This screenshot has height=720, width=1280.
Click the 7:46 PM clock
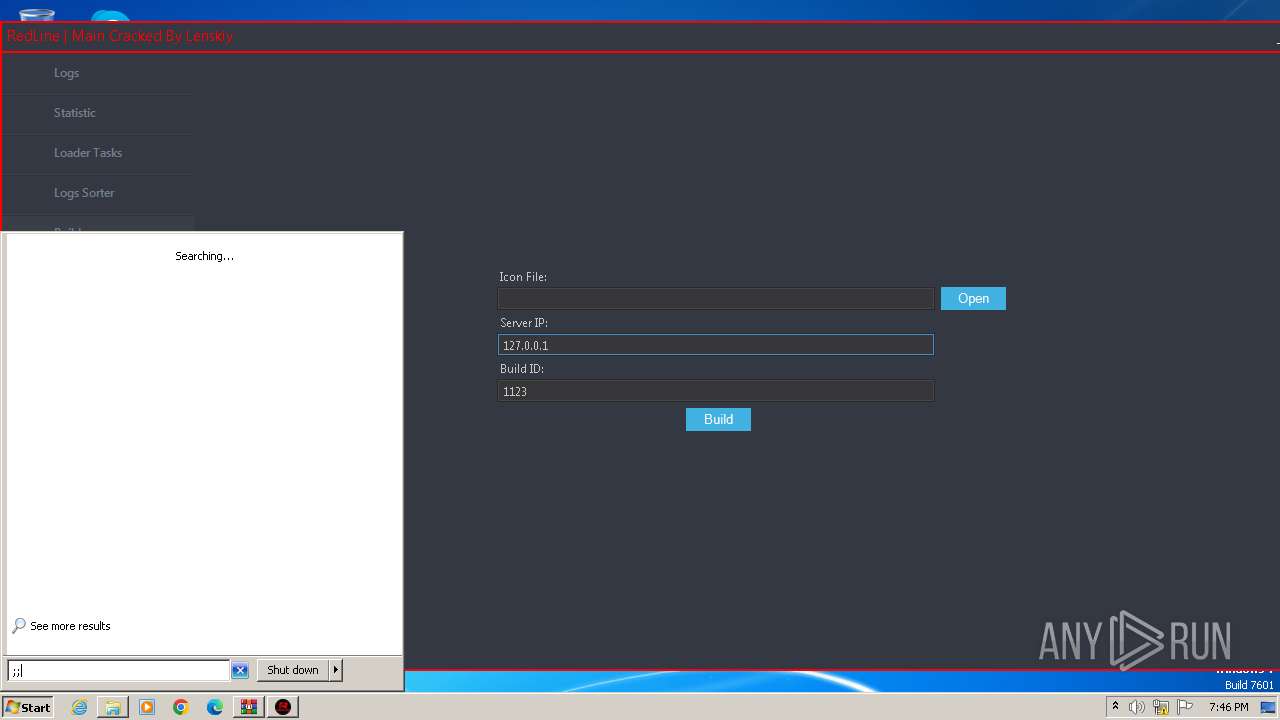(1228, 707)
